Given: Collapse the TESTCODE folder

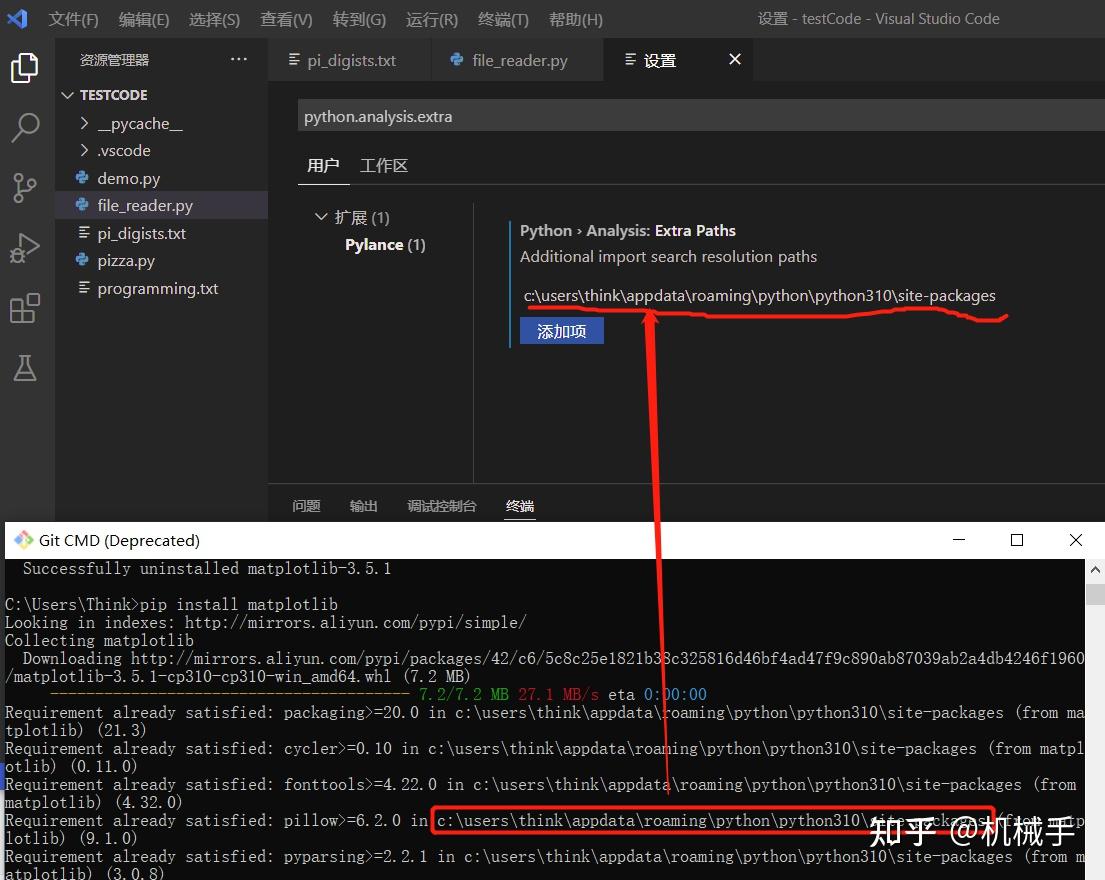Looking at the screenshot, I should click(68, 94).
